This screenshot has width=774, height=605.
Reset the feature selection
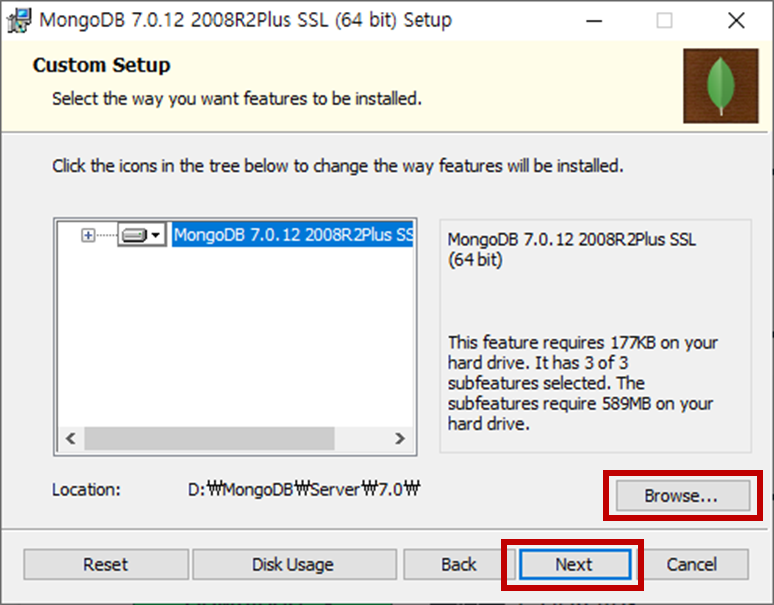click(106, 564)
